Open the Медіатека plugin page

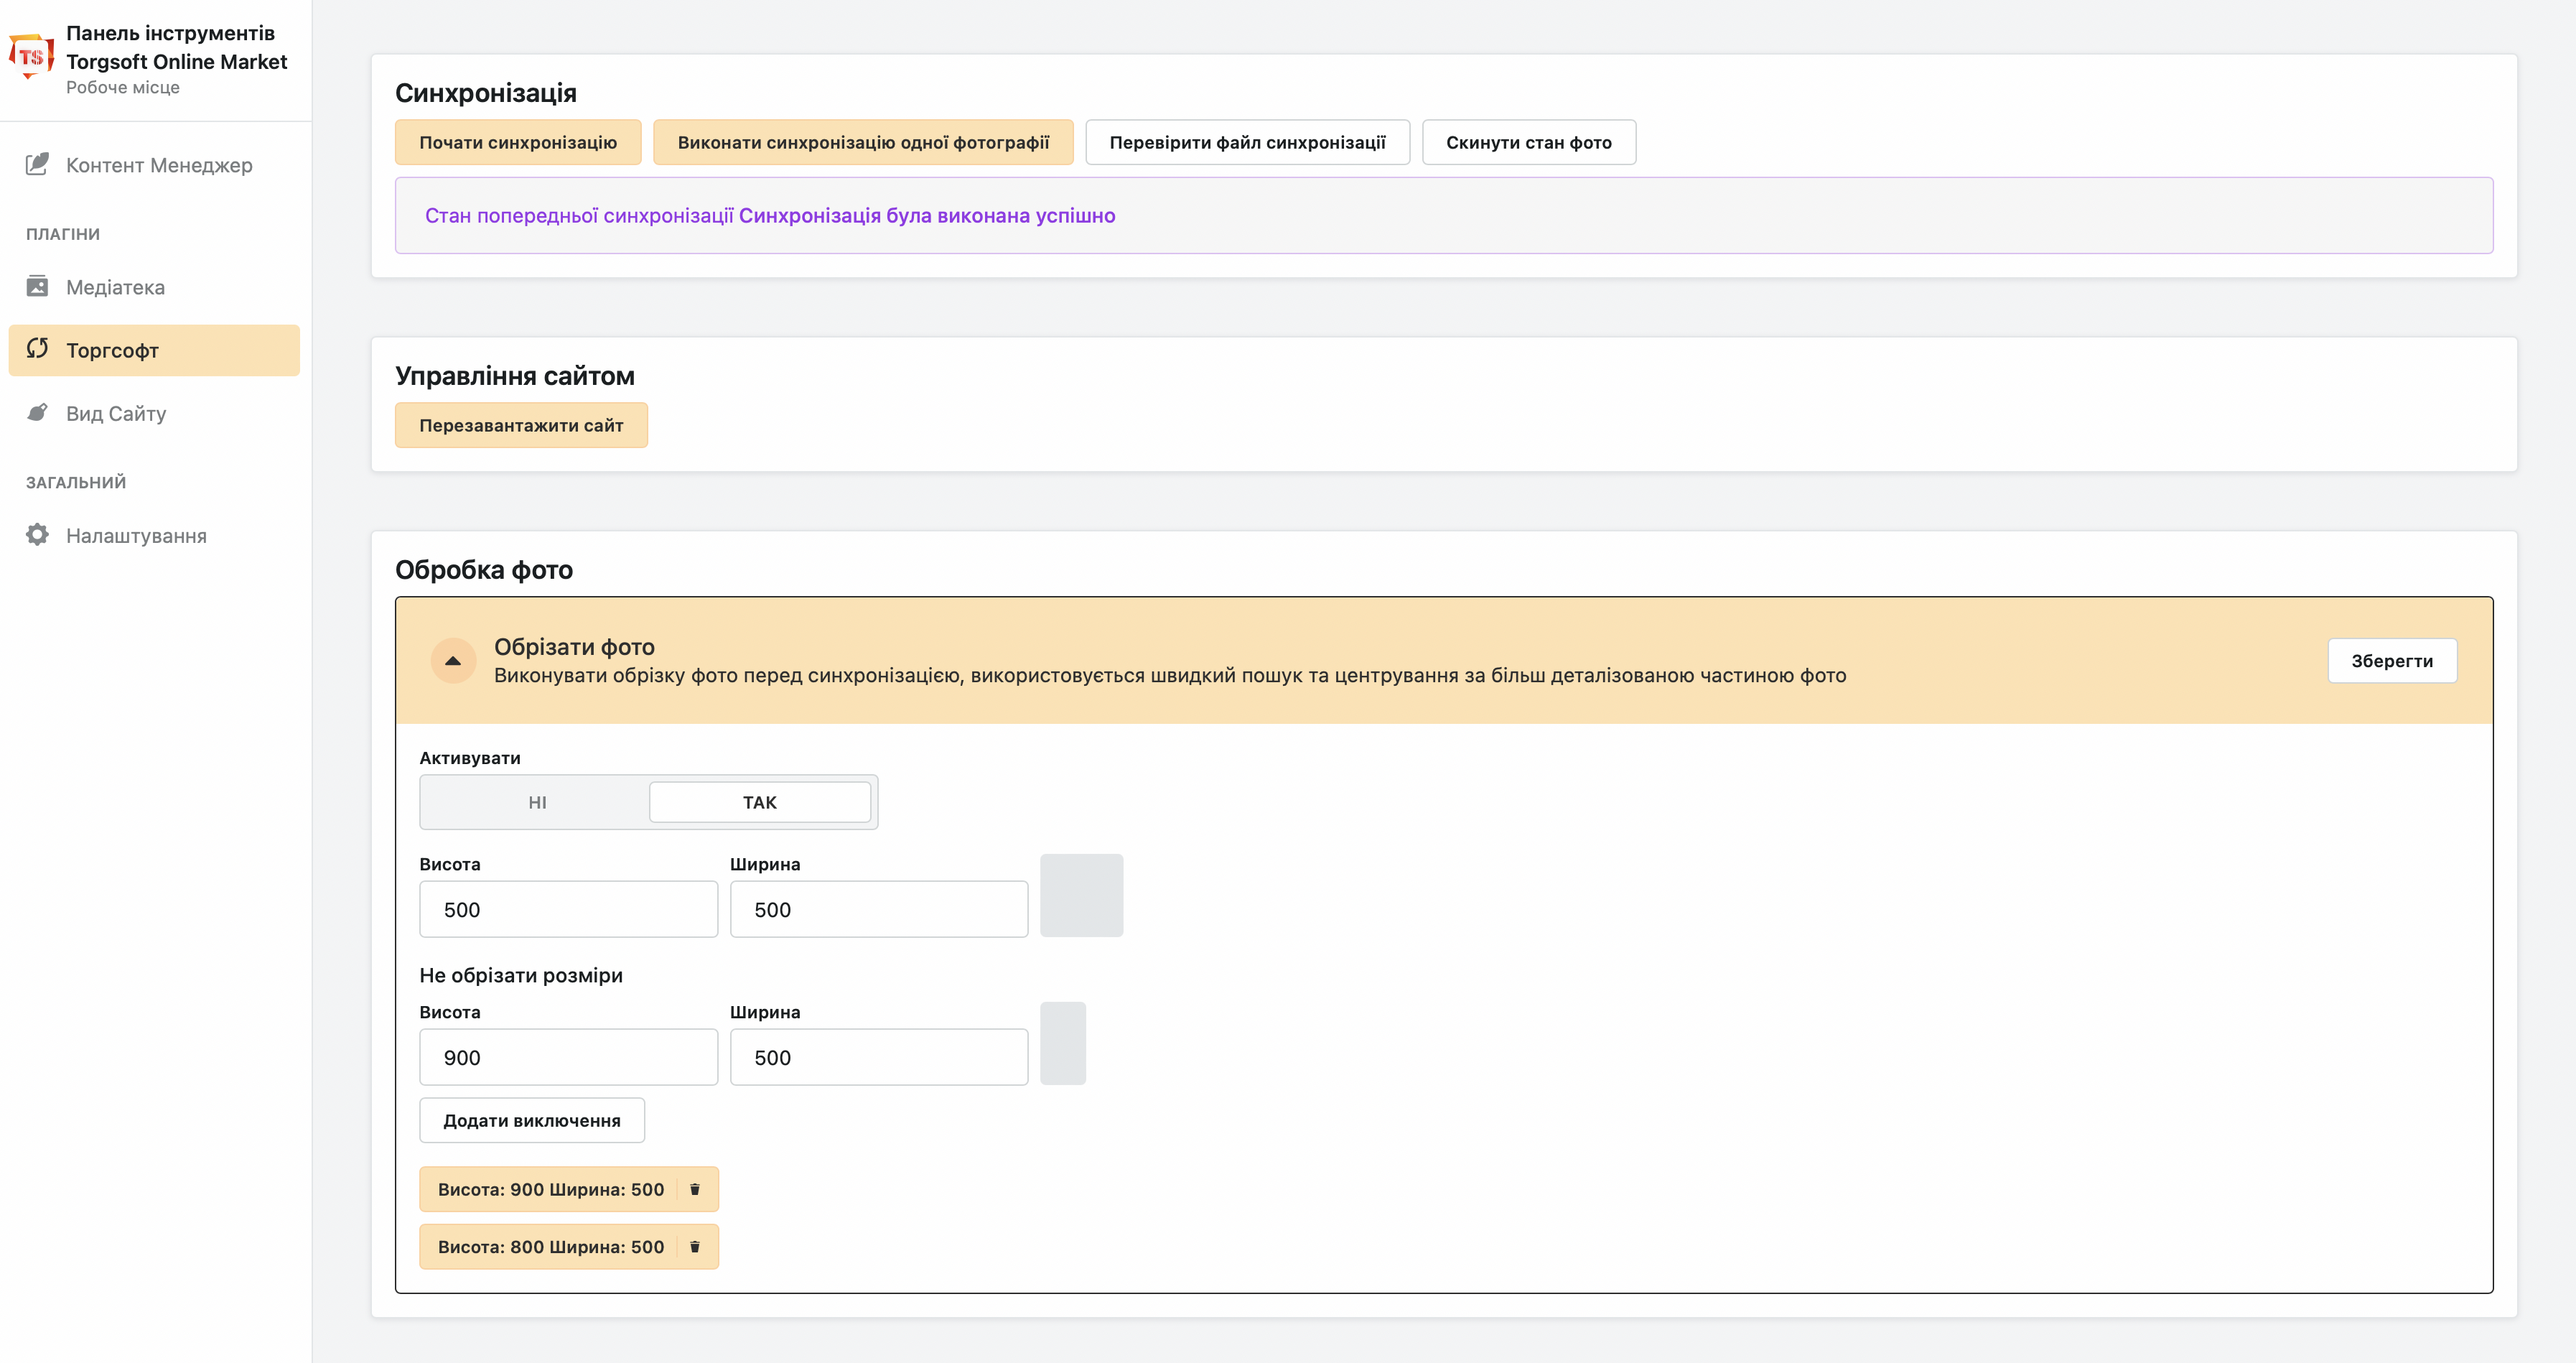point(115,287)
